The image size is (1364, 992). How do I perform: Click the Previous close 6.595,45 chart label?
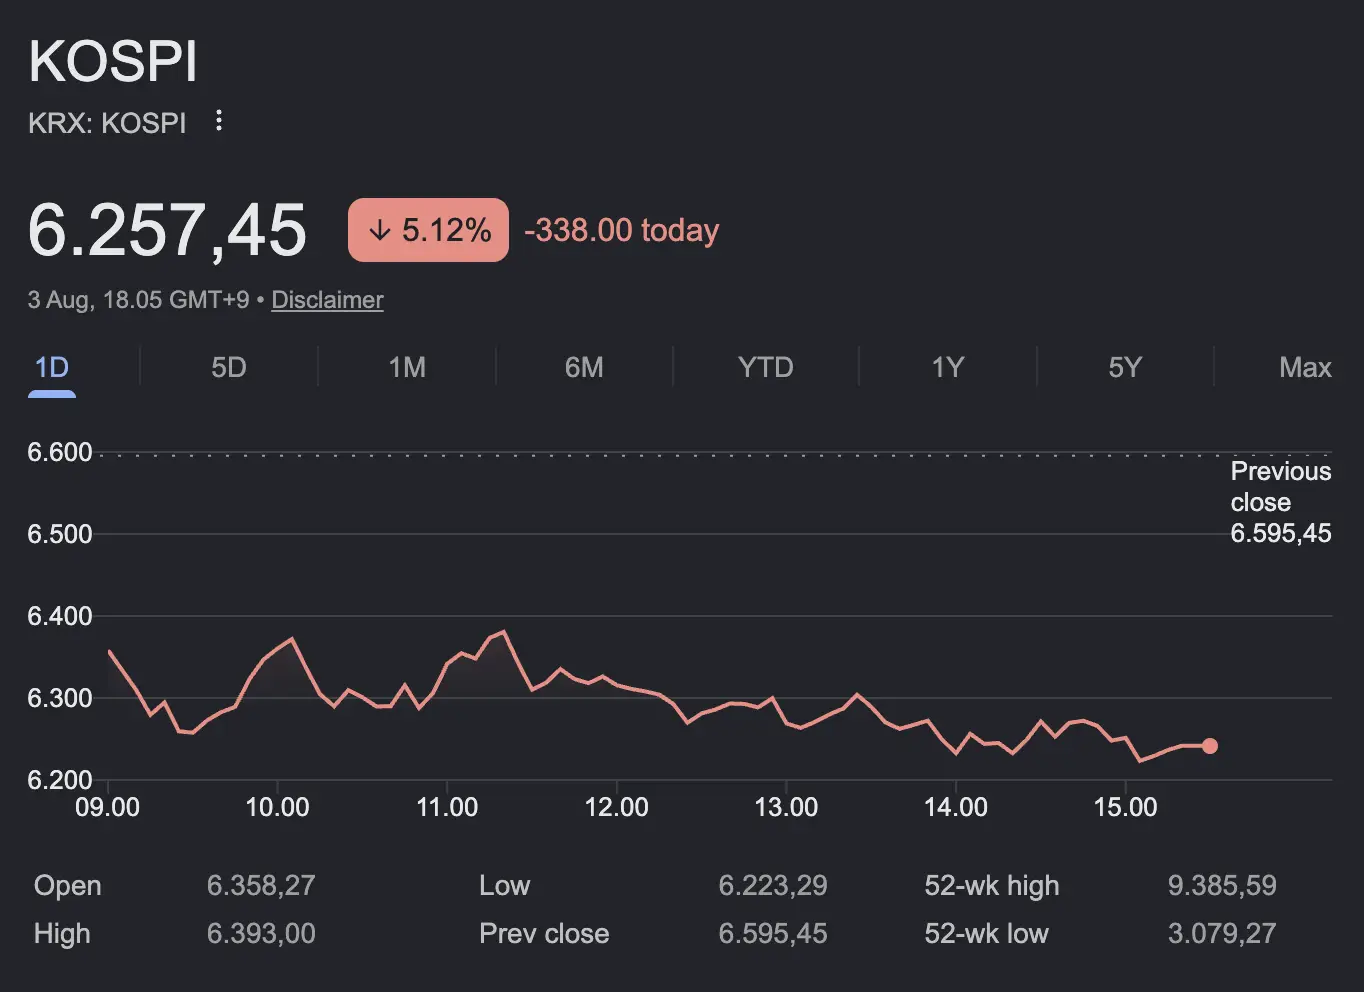1281,502
